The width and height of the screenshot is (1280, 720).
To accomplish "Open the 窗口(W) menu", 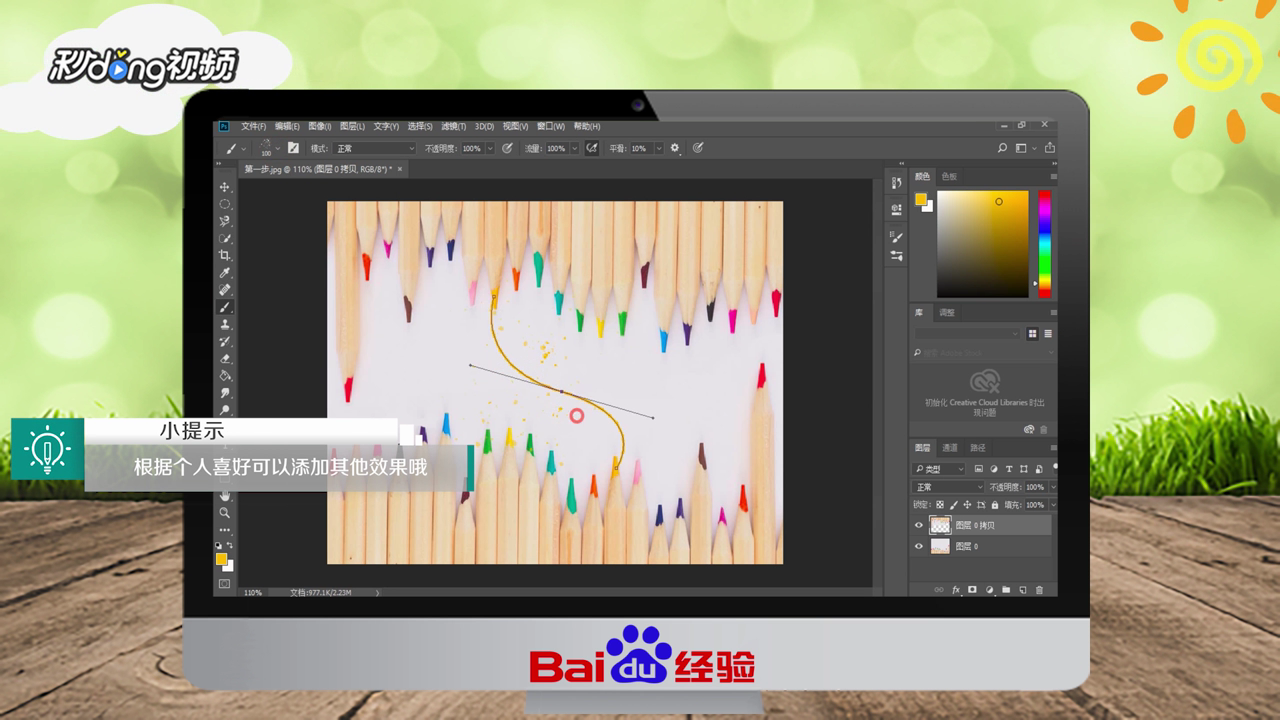I will point(551,127).
